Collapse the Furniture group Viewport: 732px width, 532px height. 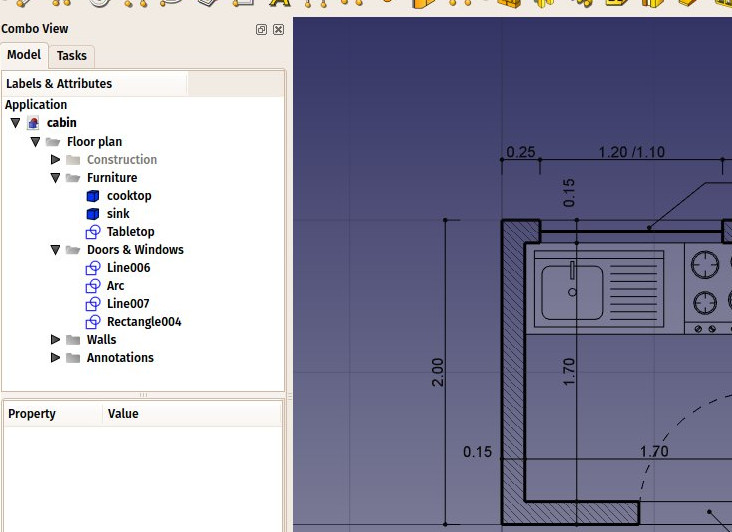[55, 178]
